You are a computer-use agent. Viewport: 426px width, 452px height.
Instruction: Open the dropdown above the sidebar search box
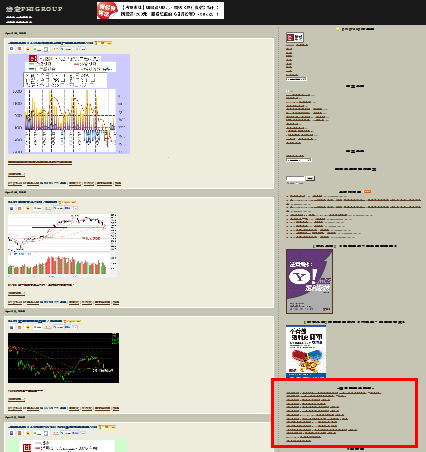(x=299, y=160)
